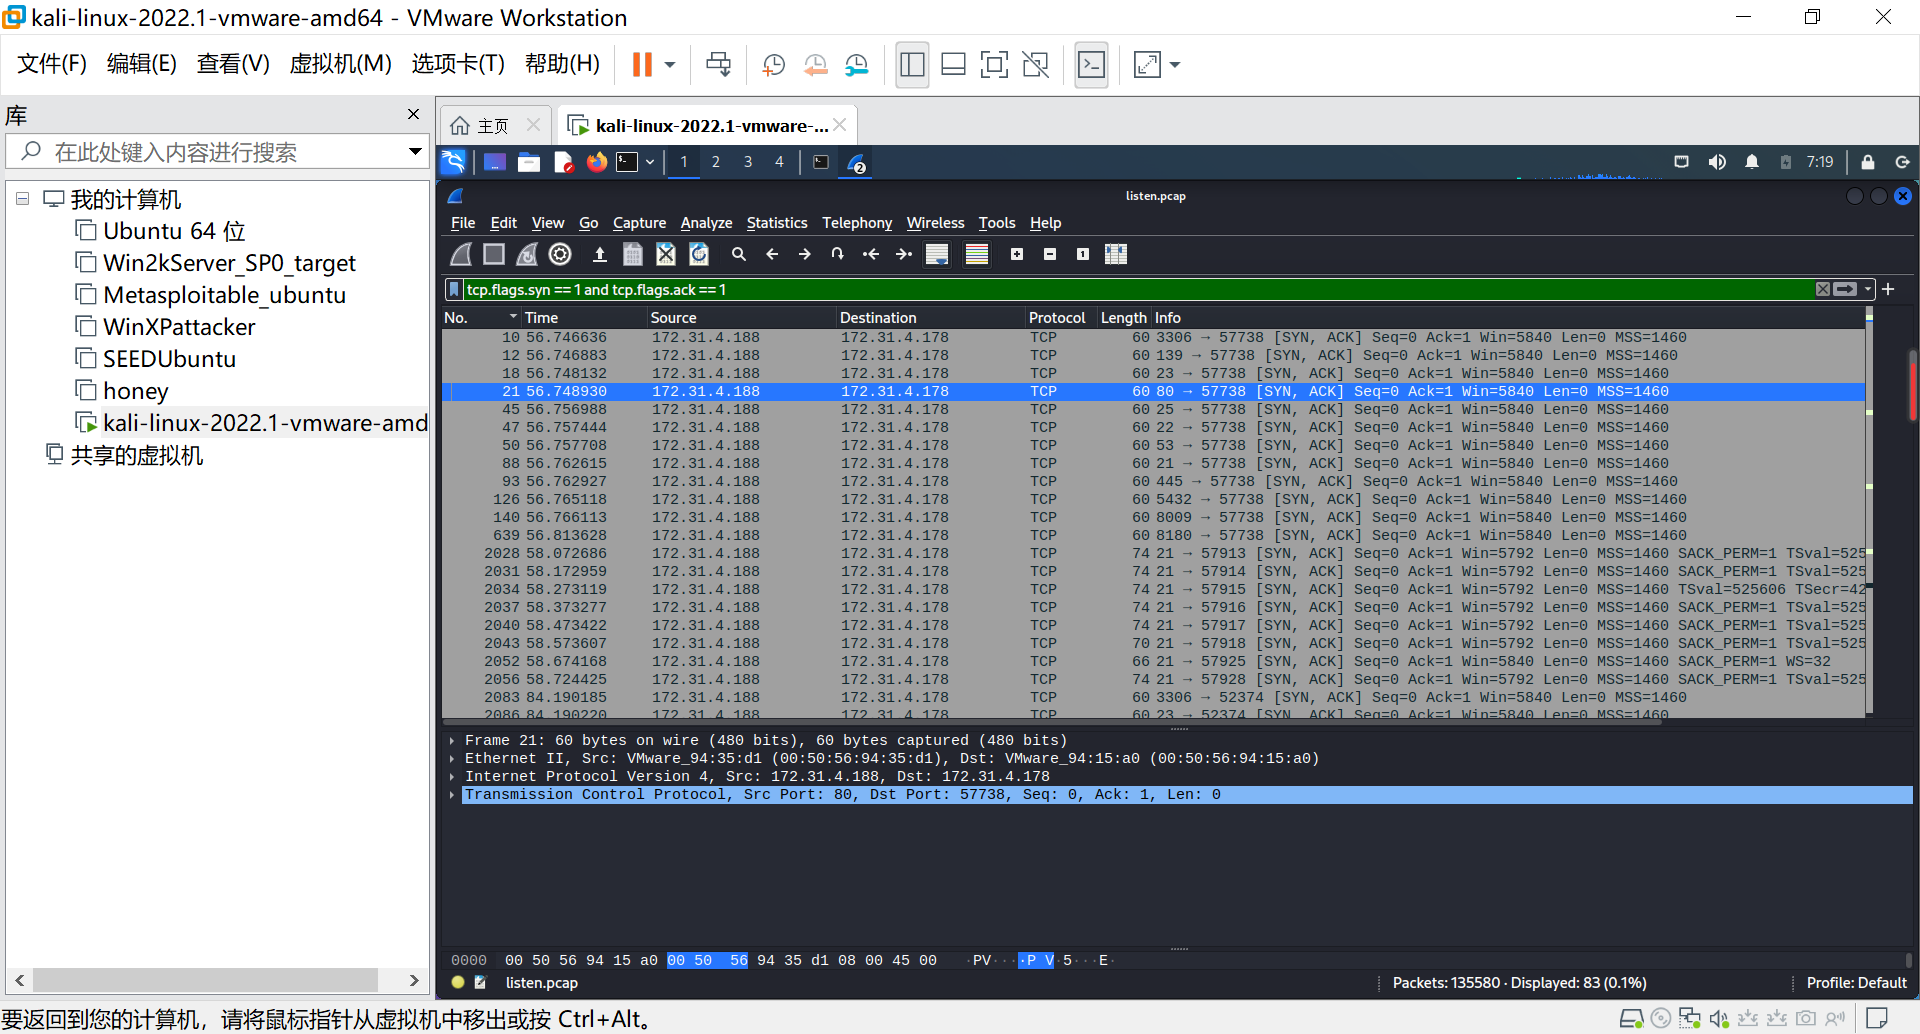This screenshot has width=1920, height=1034.
Task: Launch Firefox from the Kali panel
Action: (597, 162)
